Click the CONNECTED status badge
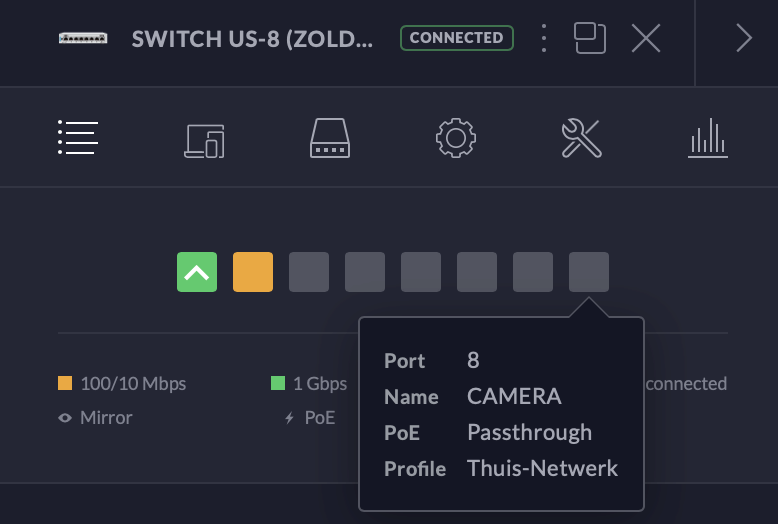Image resolution: width=778 pixels, height=524 pixels. pos(456,38)
